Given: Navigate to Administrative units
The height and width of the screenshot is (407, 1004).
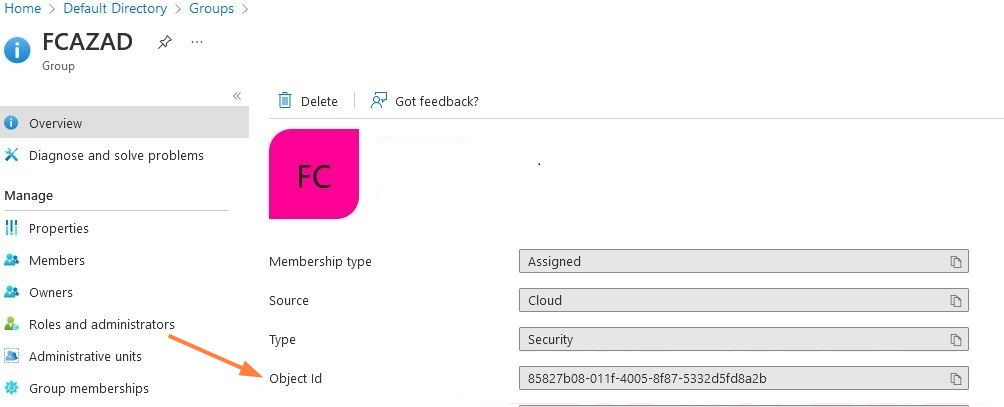Looking at the screenshot, I should click(85, 357).
